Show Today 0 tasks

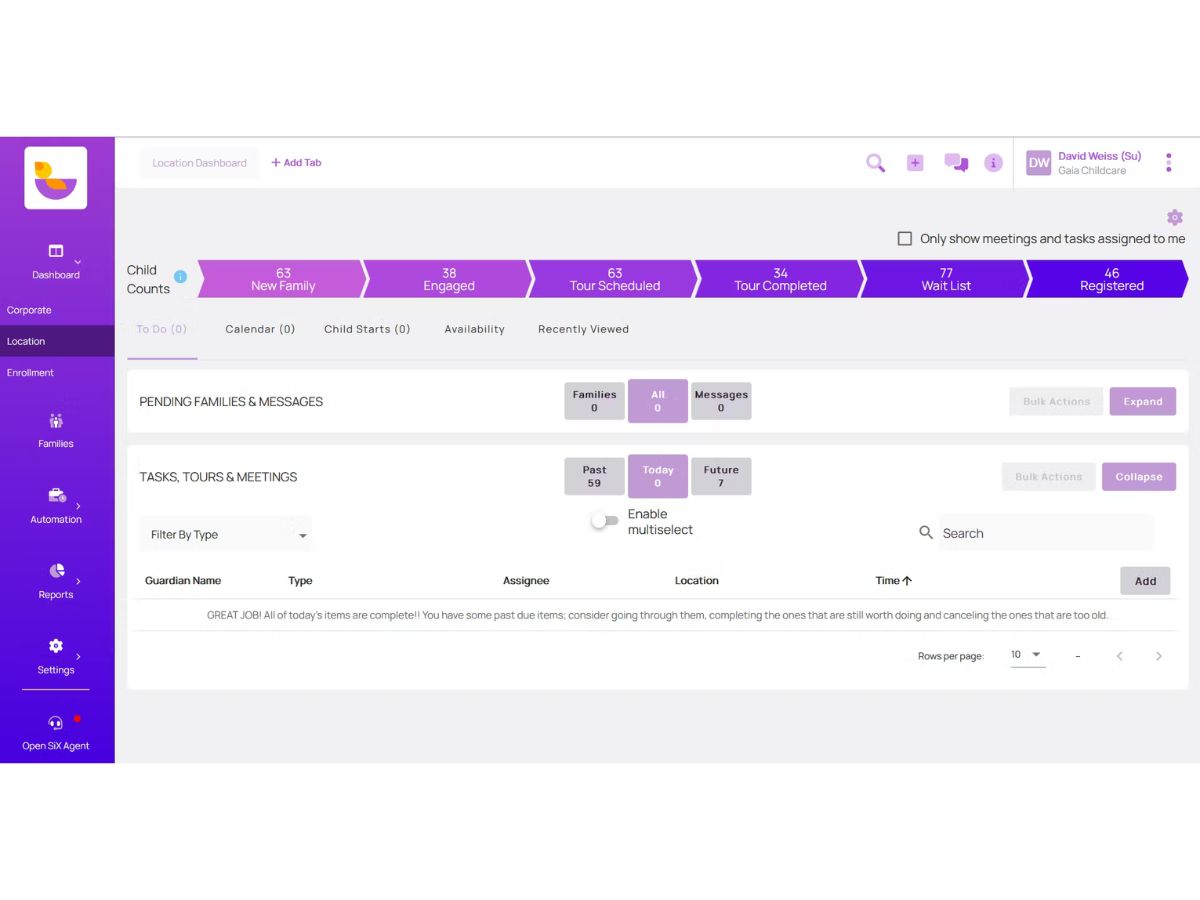(x=658, y=476)
